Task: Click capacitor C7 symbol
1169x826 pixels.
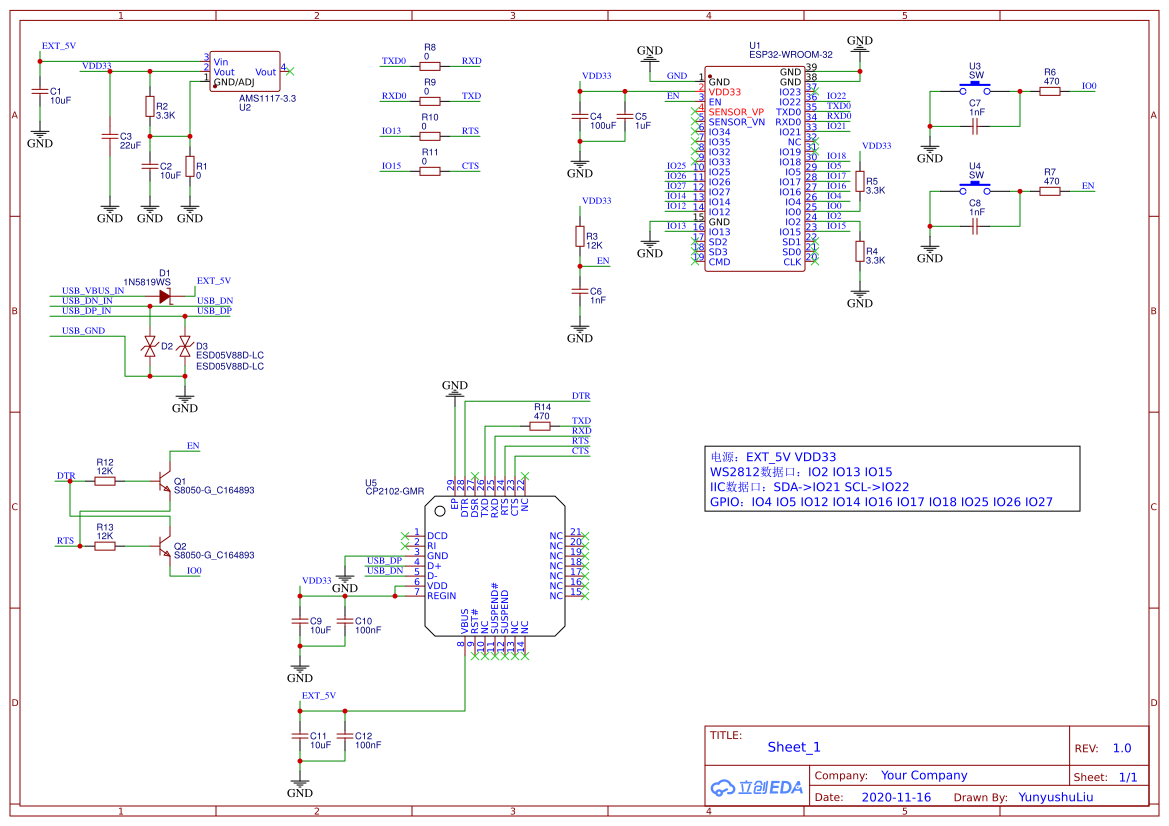Action: (974, 127)
